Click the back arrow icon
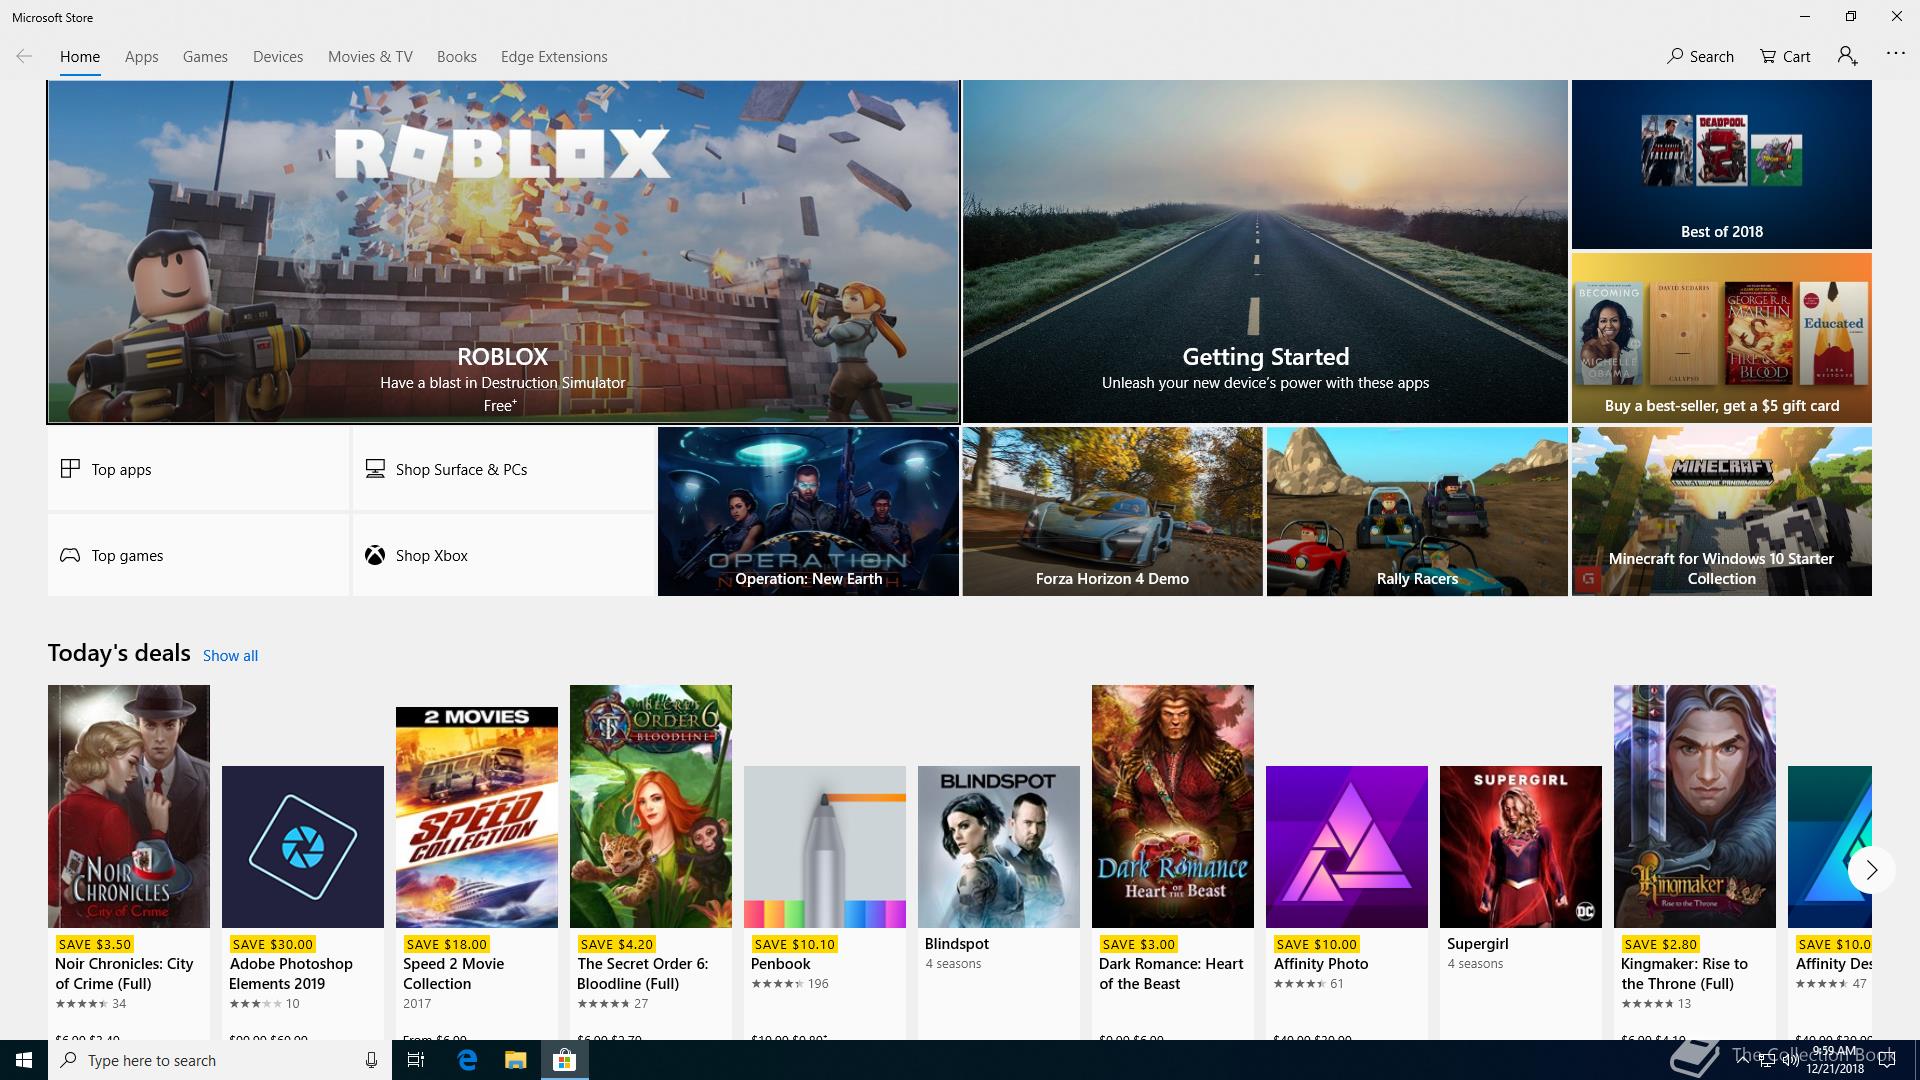1920x1080 pixels. click(x=24, y=56)
